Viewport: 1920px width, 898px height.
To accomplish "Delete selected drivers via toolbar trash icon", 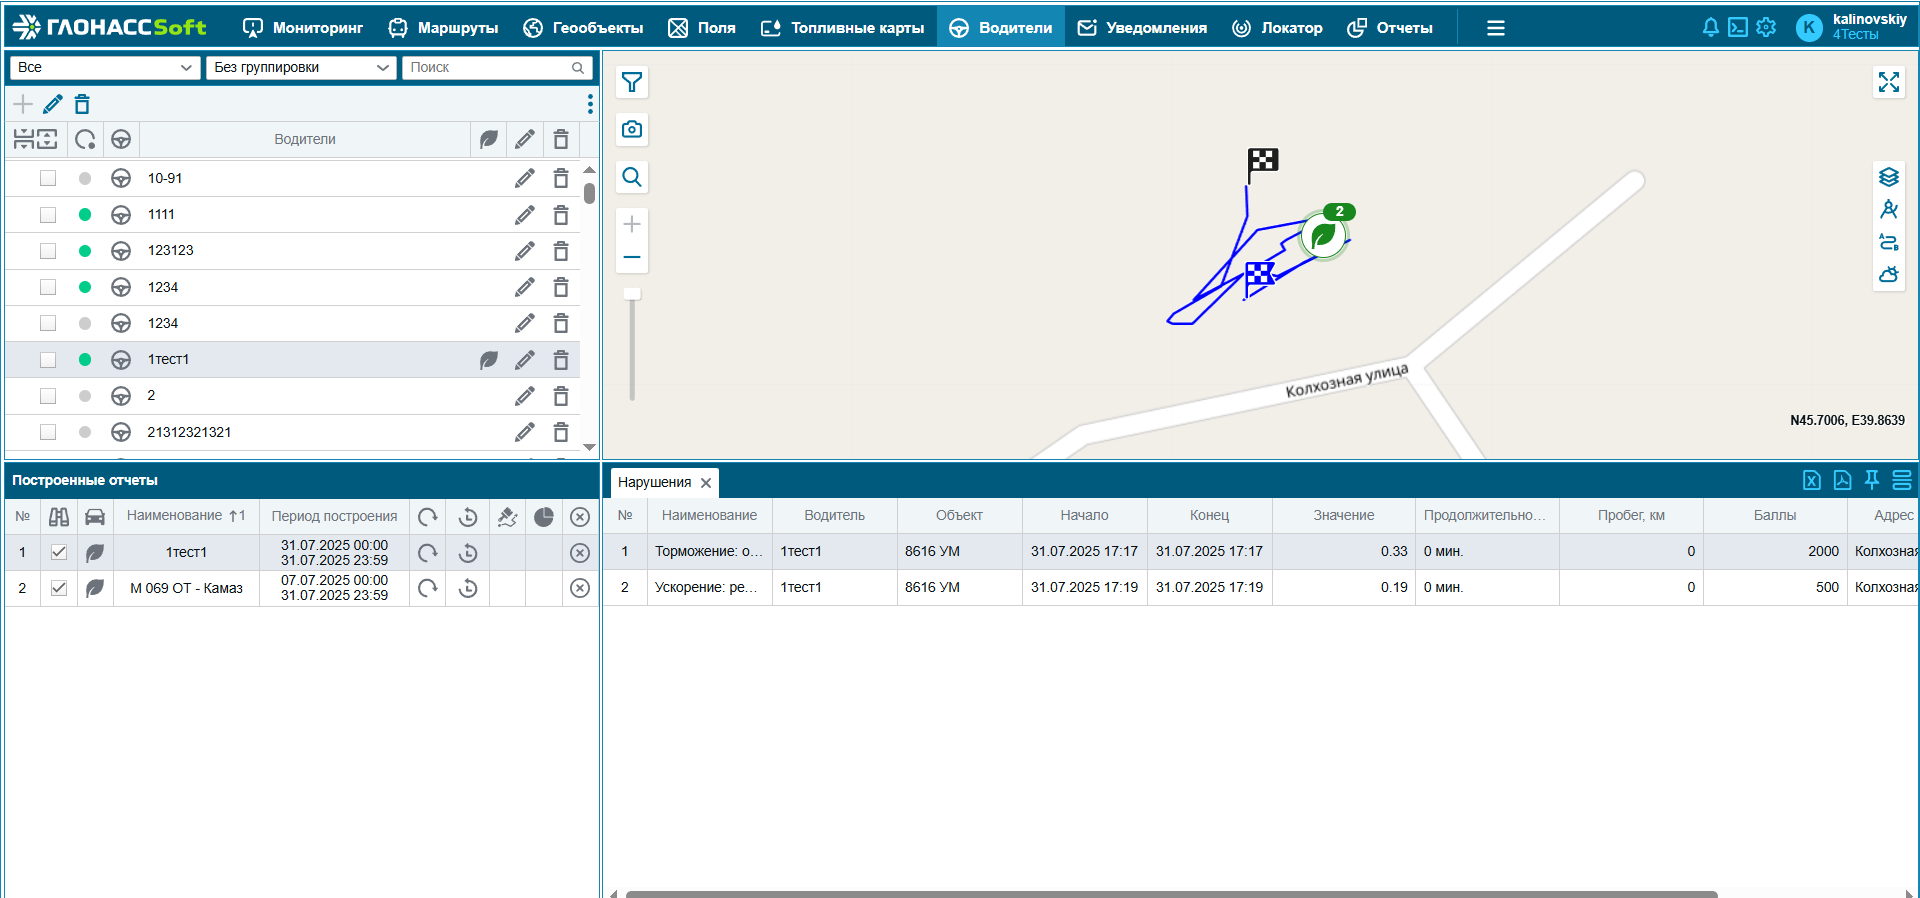I will pyautogui.click(x=82, y=104).
